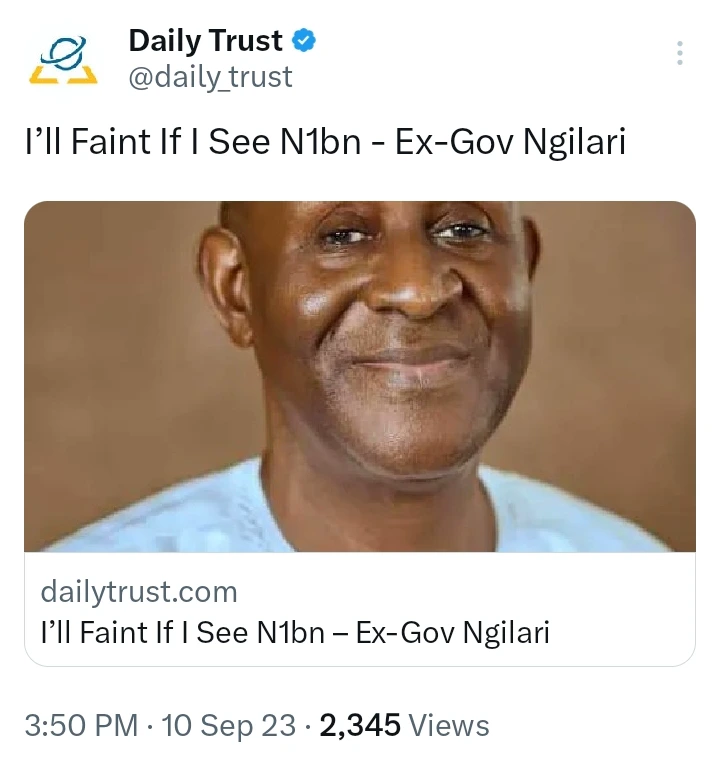Open the Daily Trust profile avatar
720x767 pixels.
[x=62, y=59]
